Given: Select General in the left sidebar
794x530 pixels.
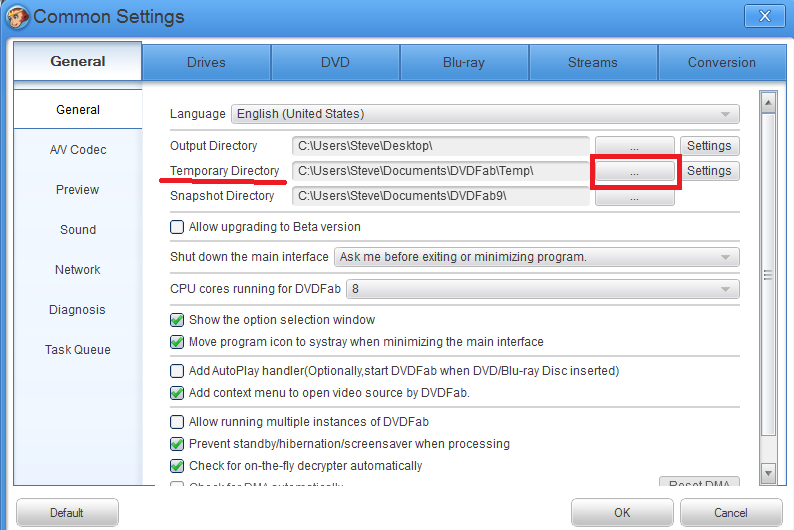Looking at the screenshot, I should click(x=78, y=109).
